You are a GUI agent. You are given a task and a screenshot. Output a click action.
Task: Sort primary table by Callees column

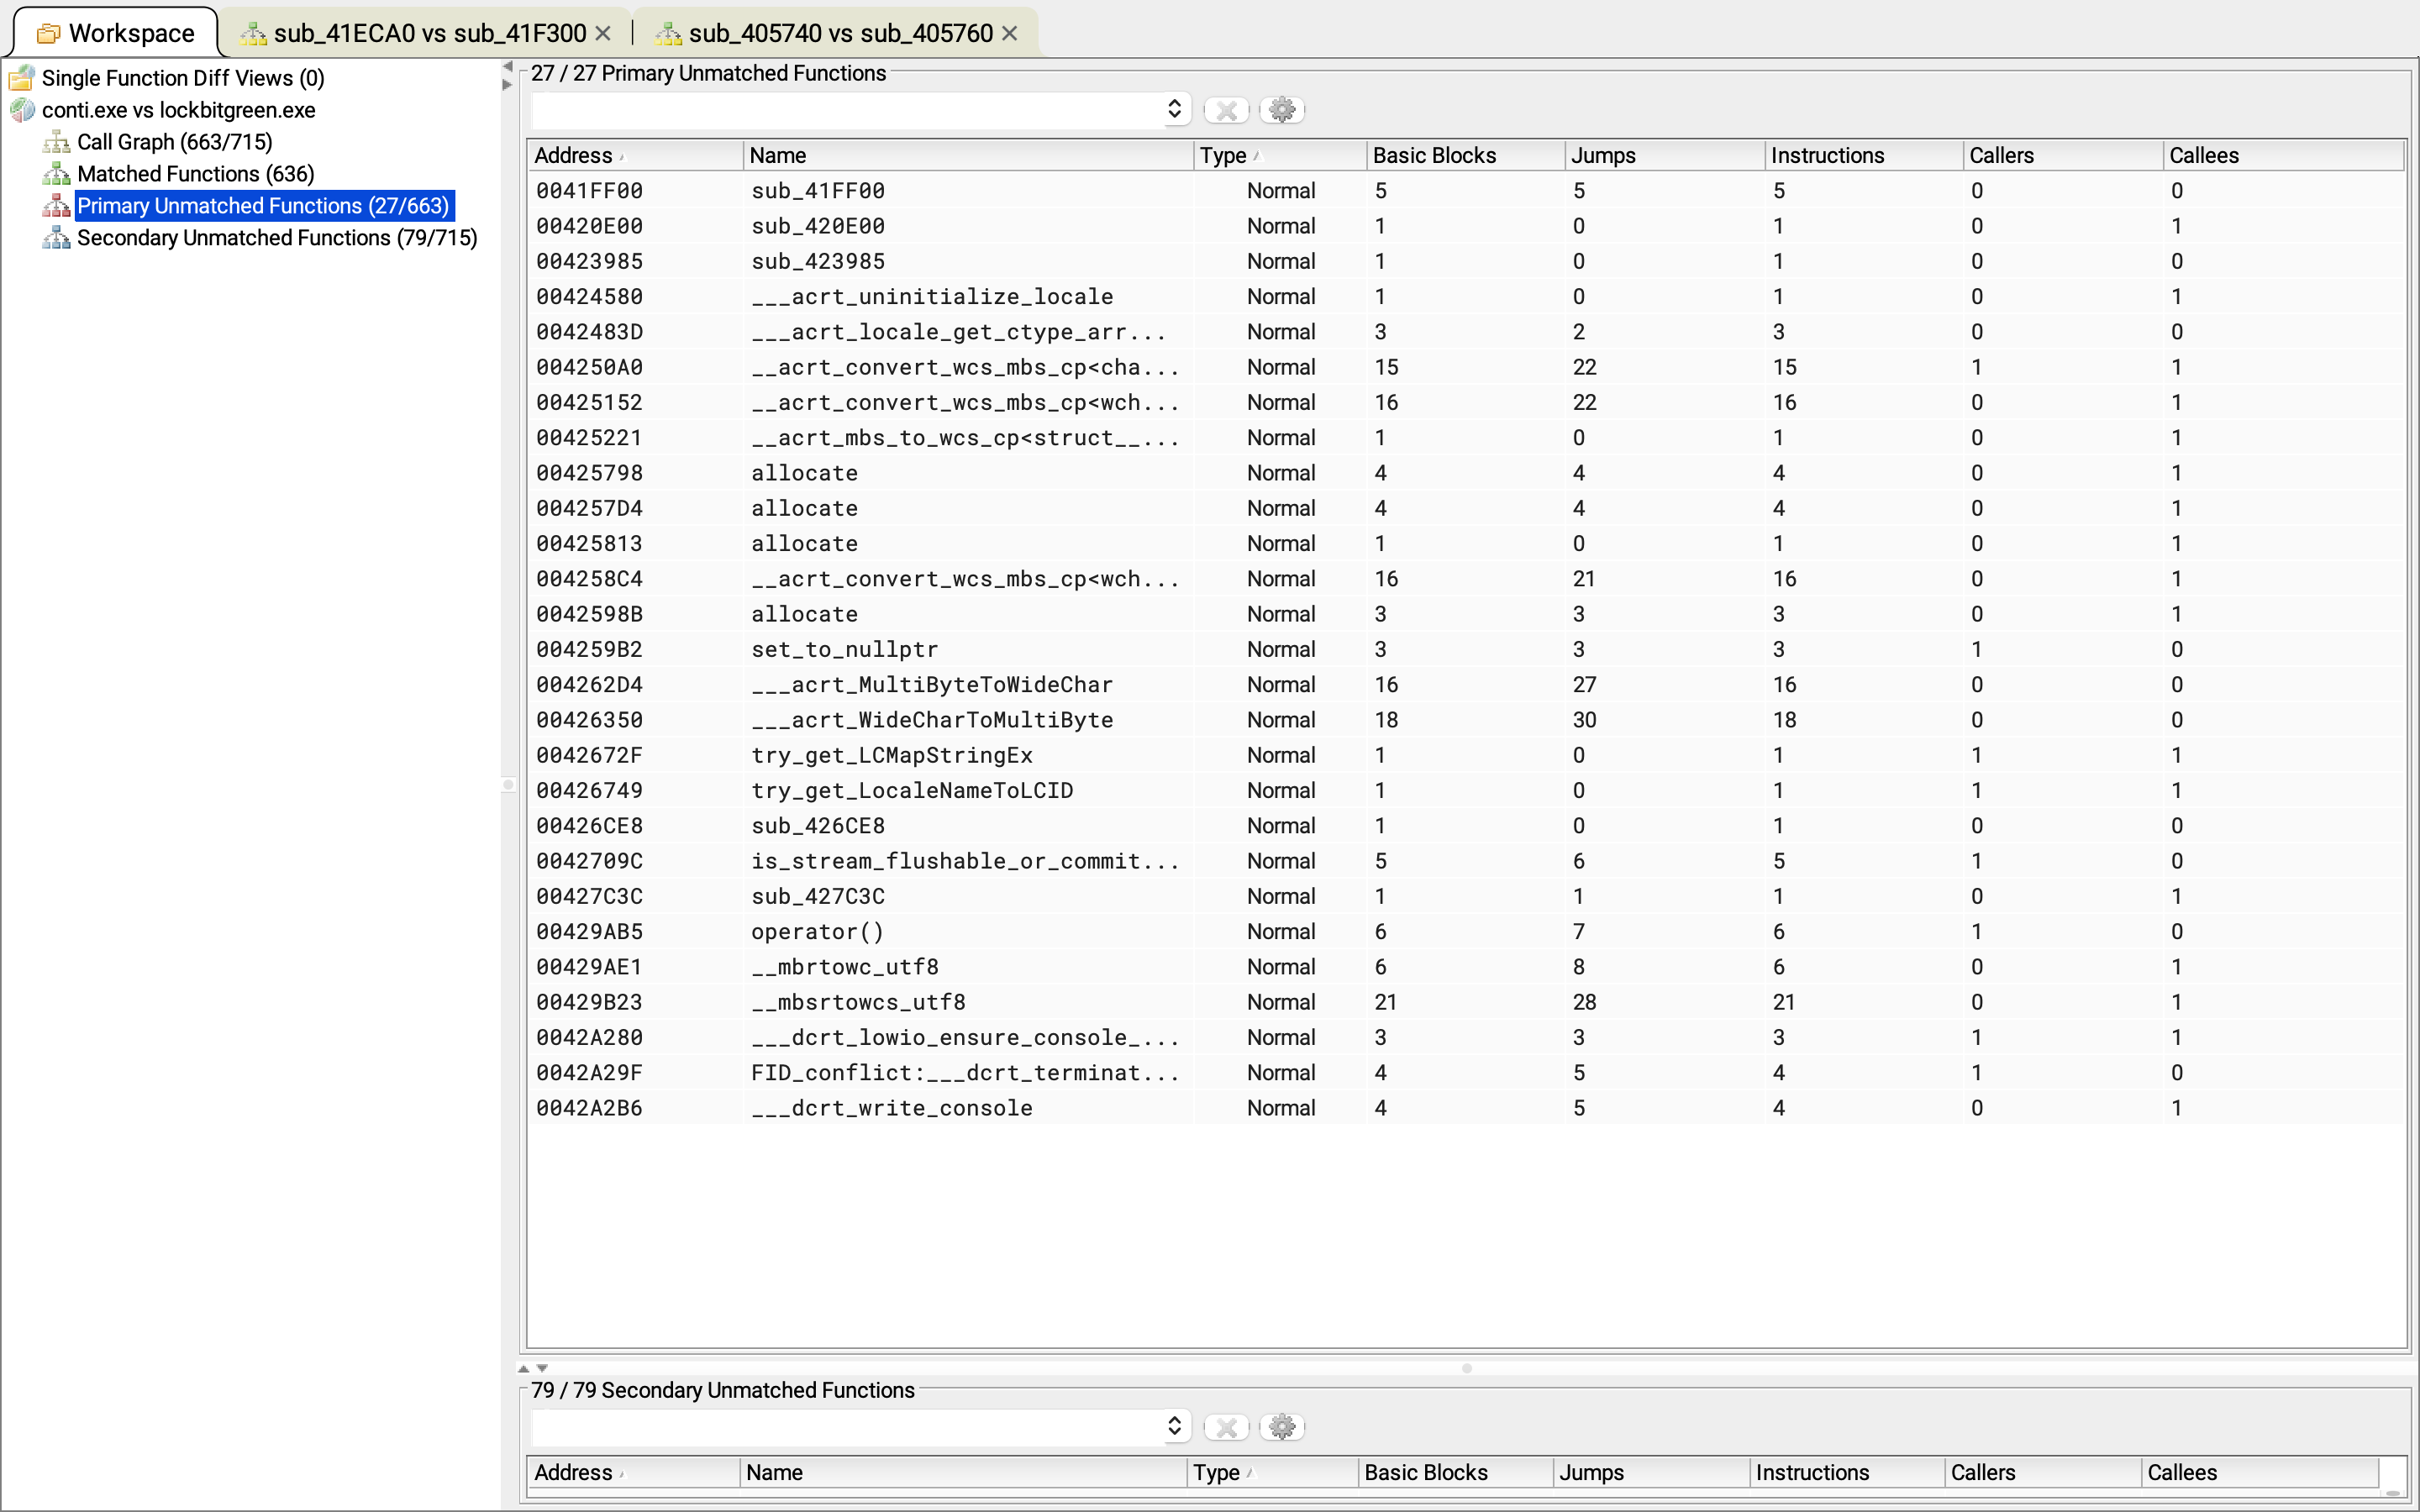click(2283, 155)
